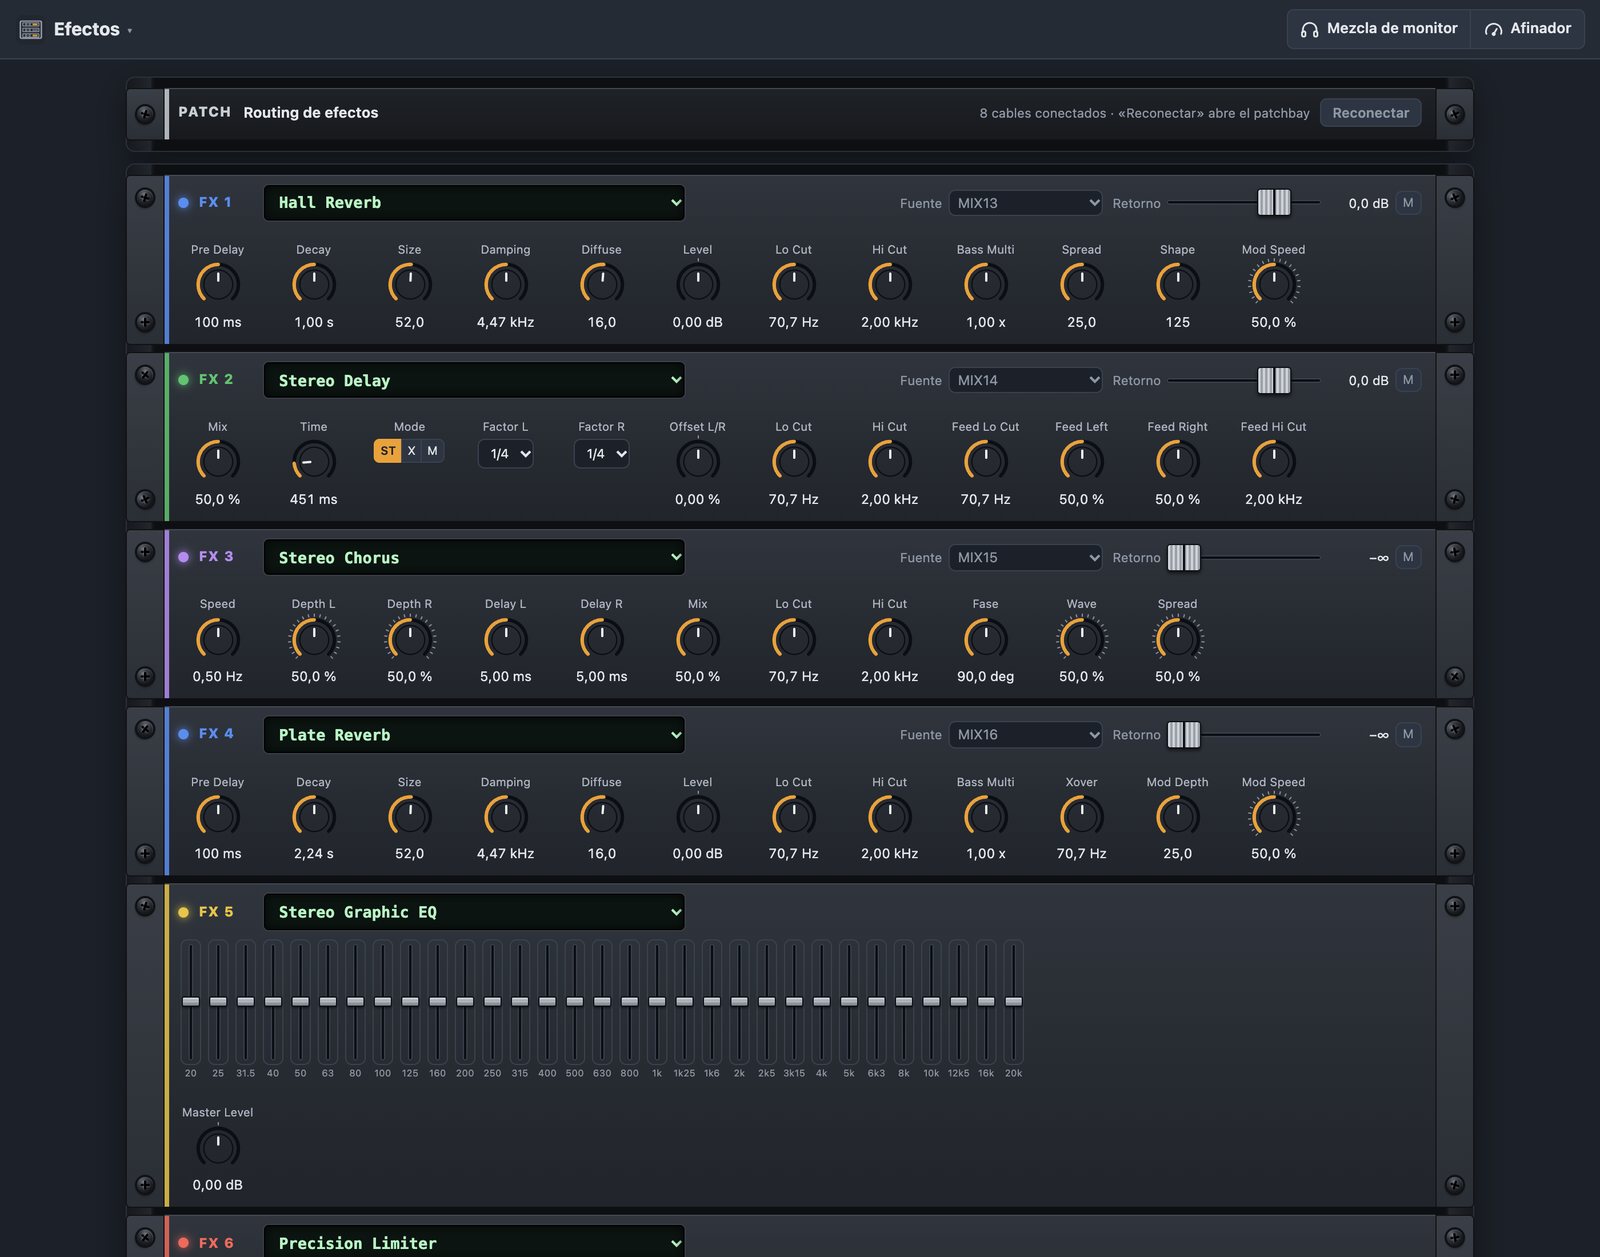Click the Afinador tuner icon
Image resolution: width=1600 pixels, height=1257 pixels.
(x=1493, y=29)
